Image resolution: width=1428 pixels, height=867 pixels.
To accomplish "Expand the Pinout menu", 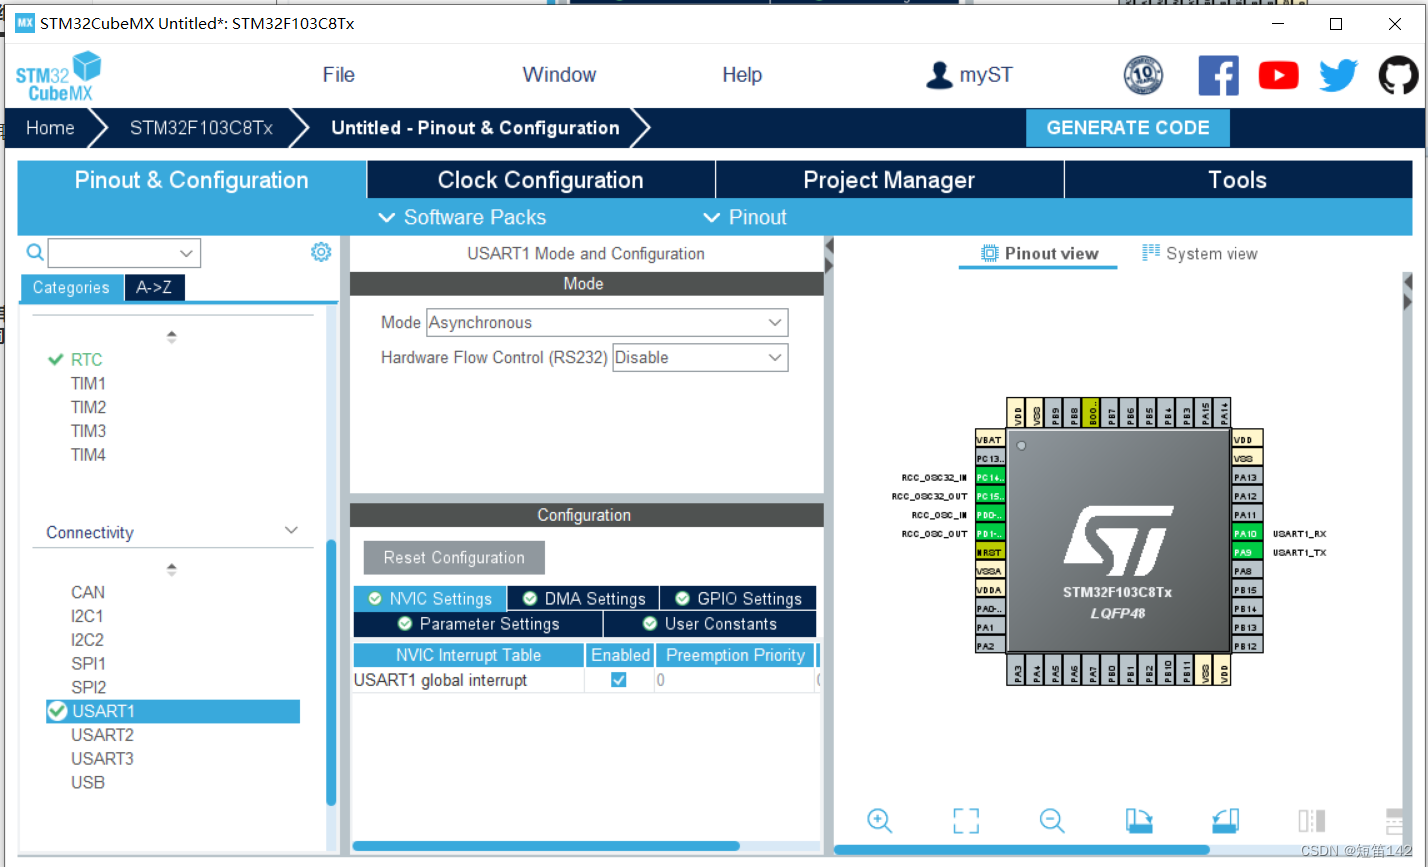I will tap(745, 217).
